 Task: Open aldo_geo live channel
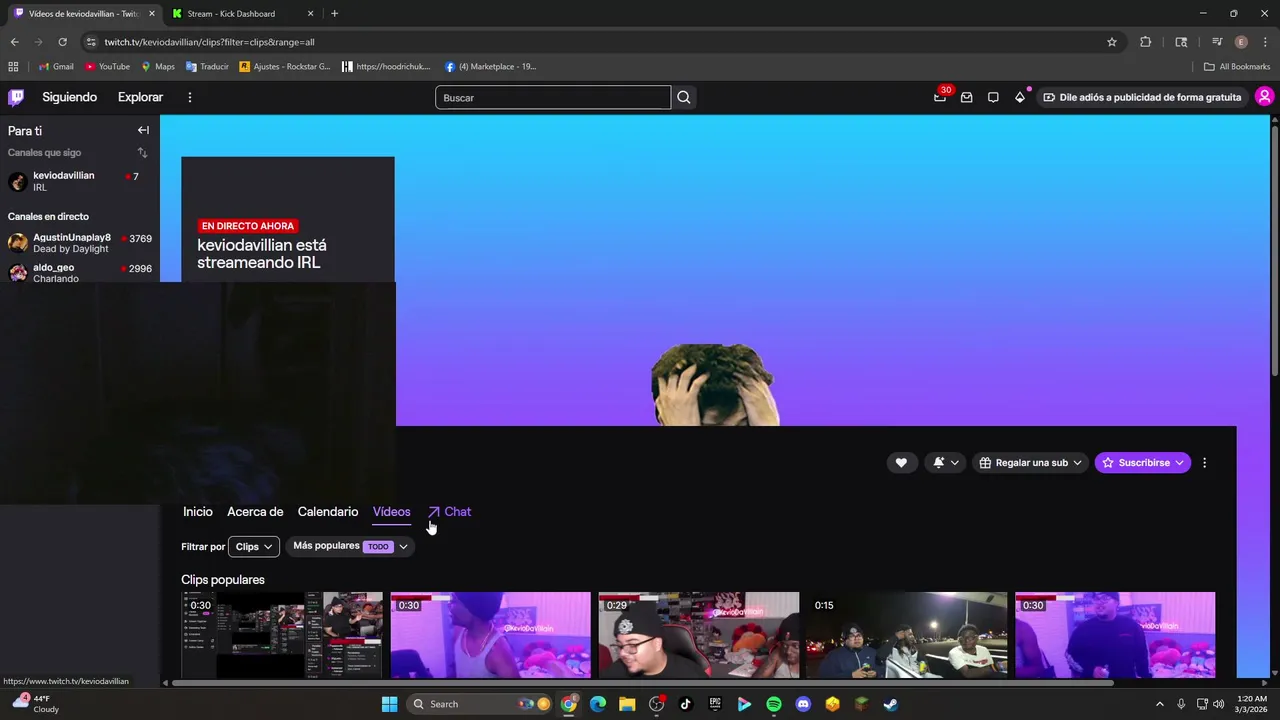(78, 273)
